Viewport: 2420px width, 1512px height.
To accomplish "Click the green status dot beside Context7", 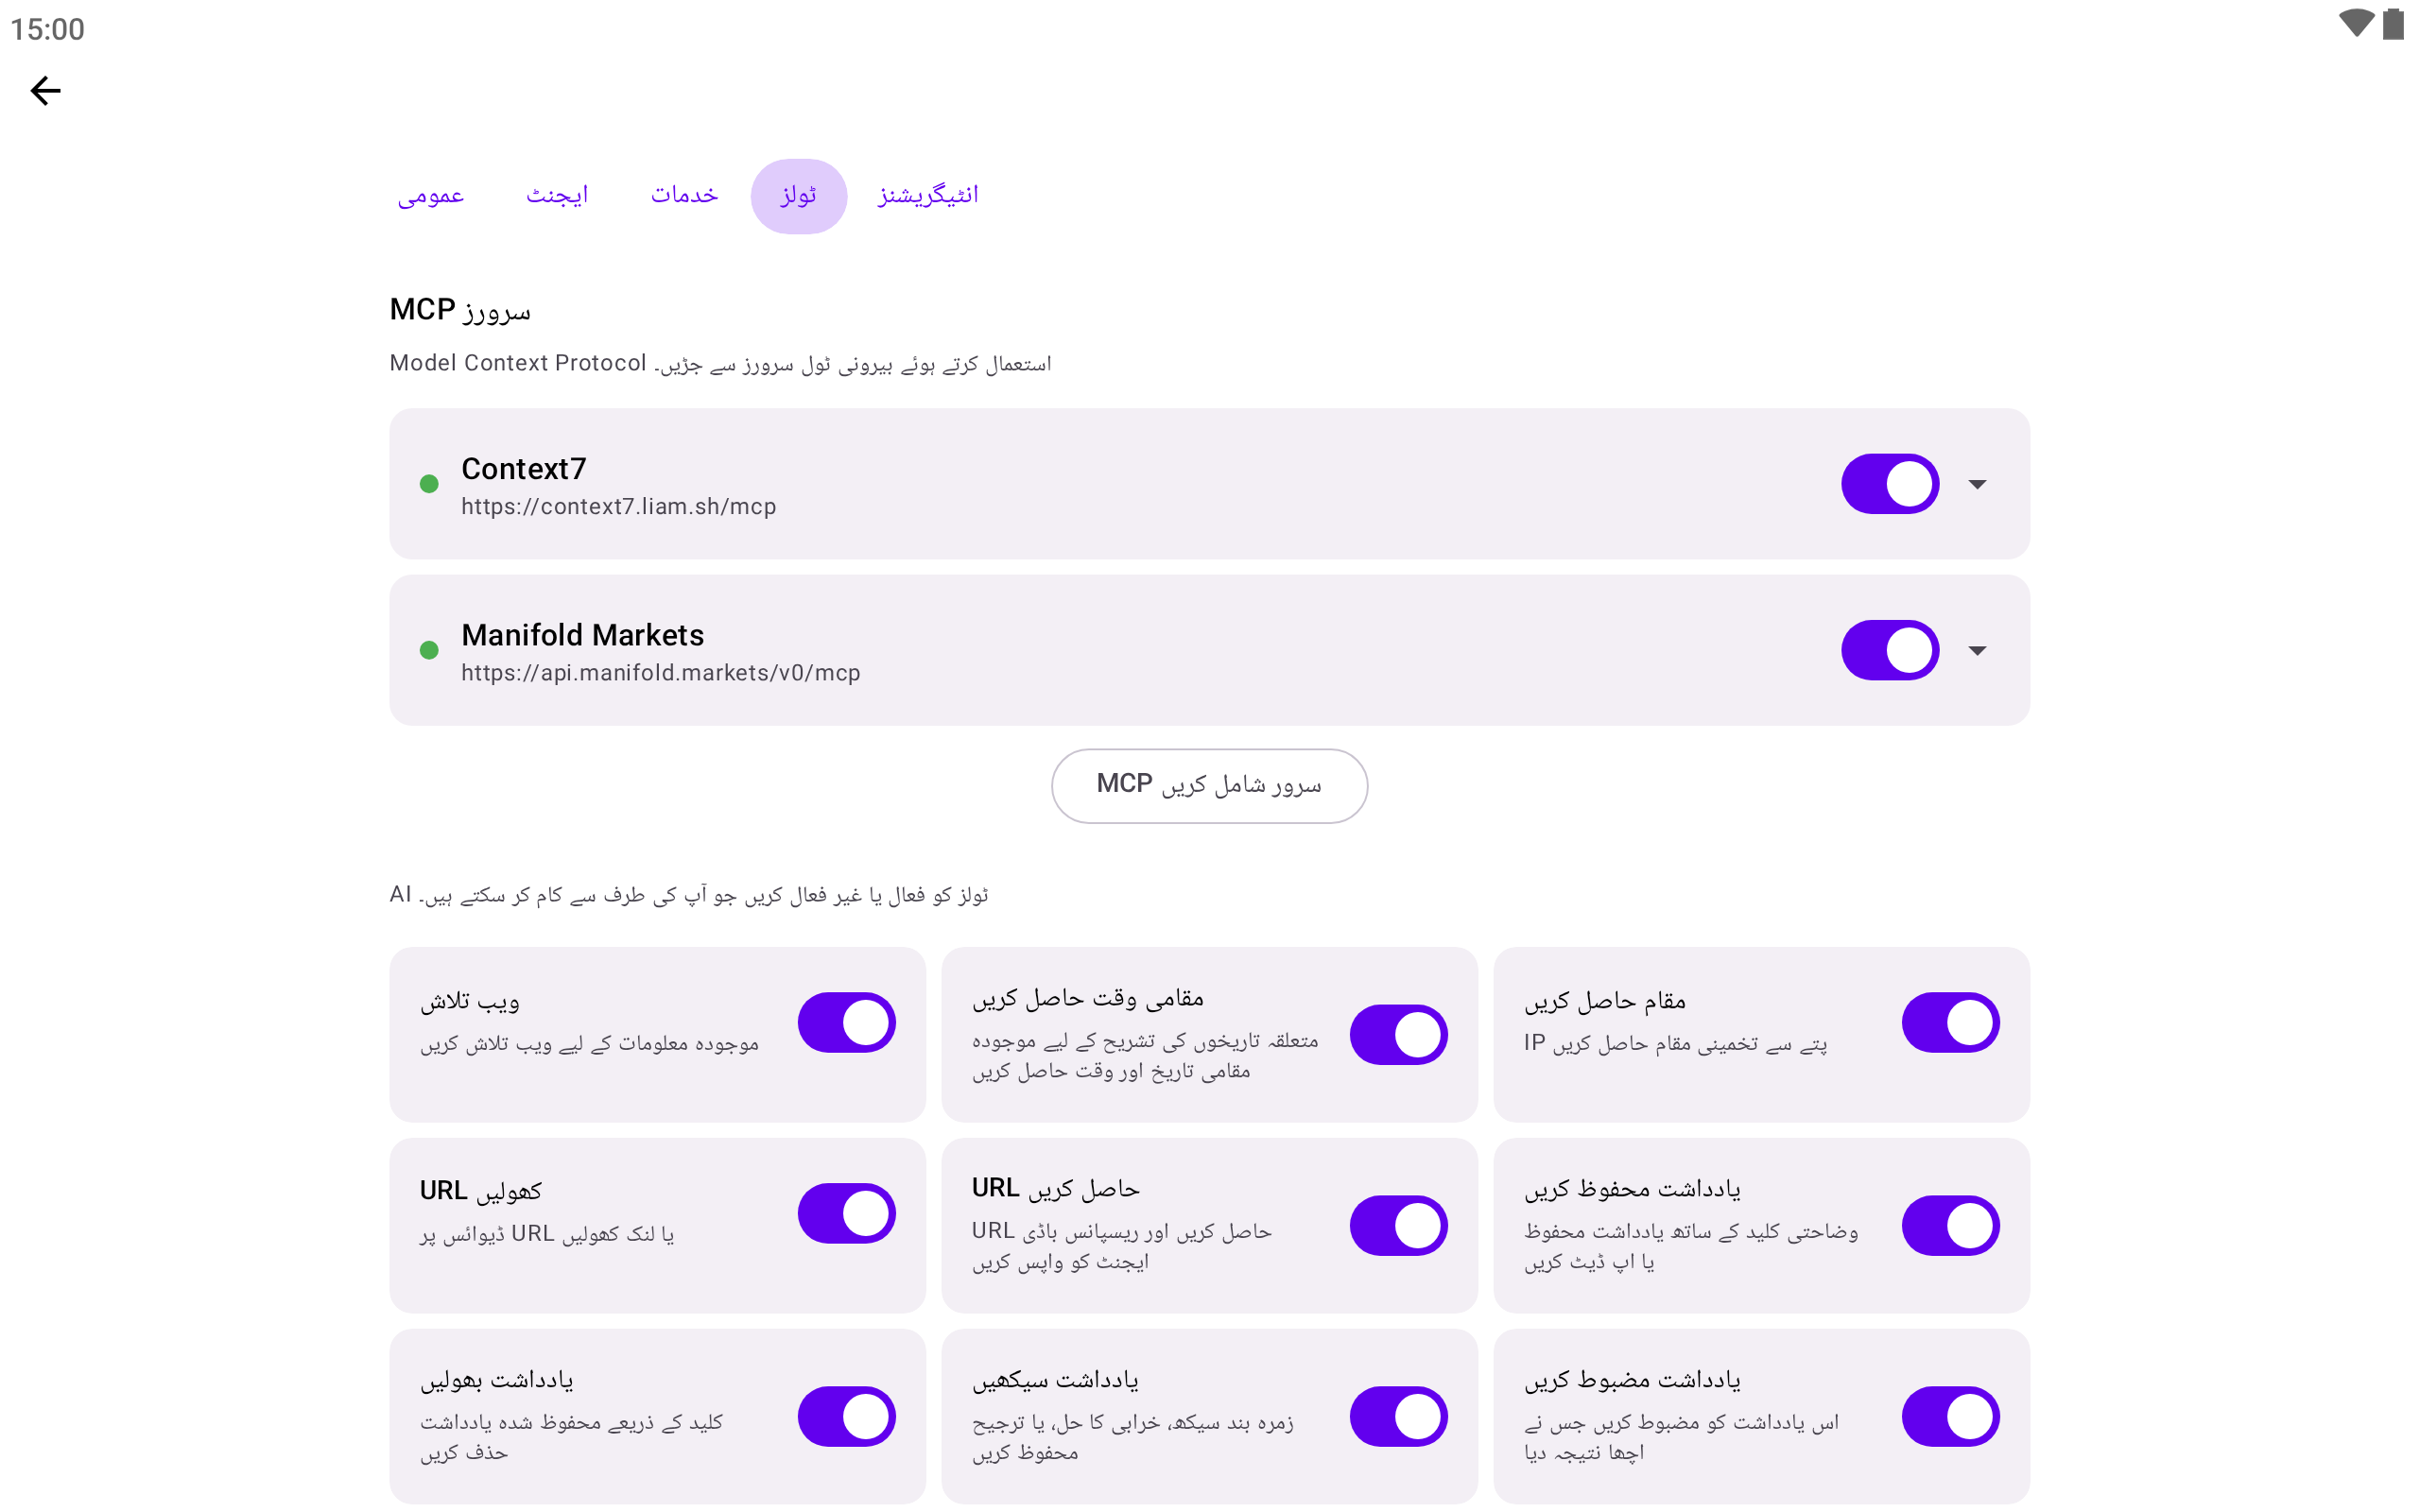I will (429, 484).
